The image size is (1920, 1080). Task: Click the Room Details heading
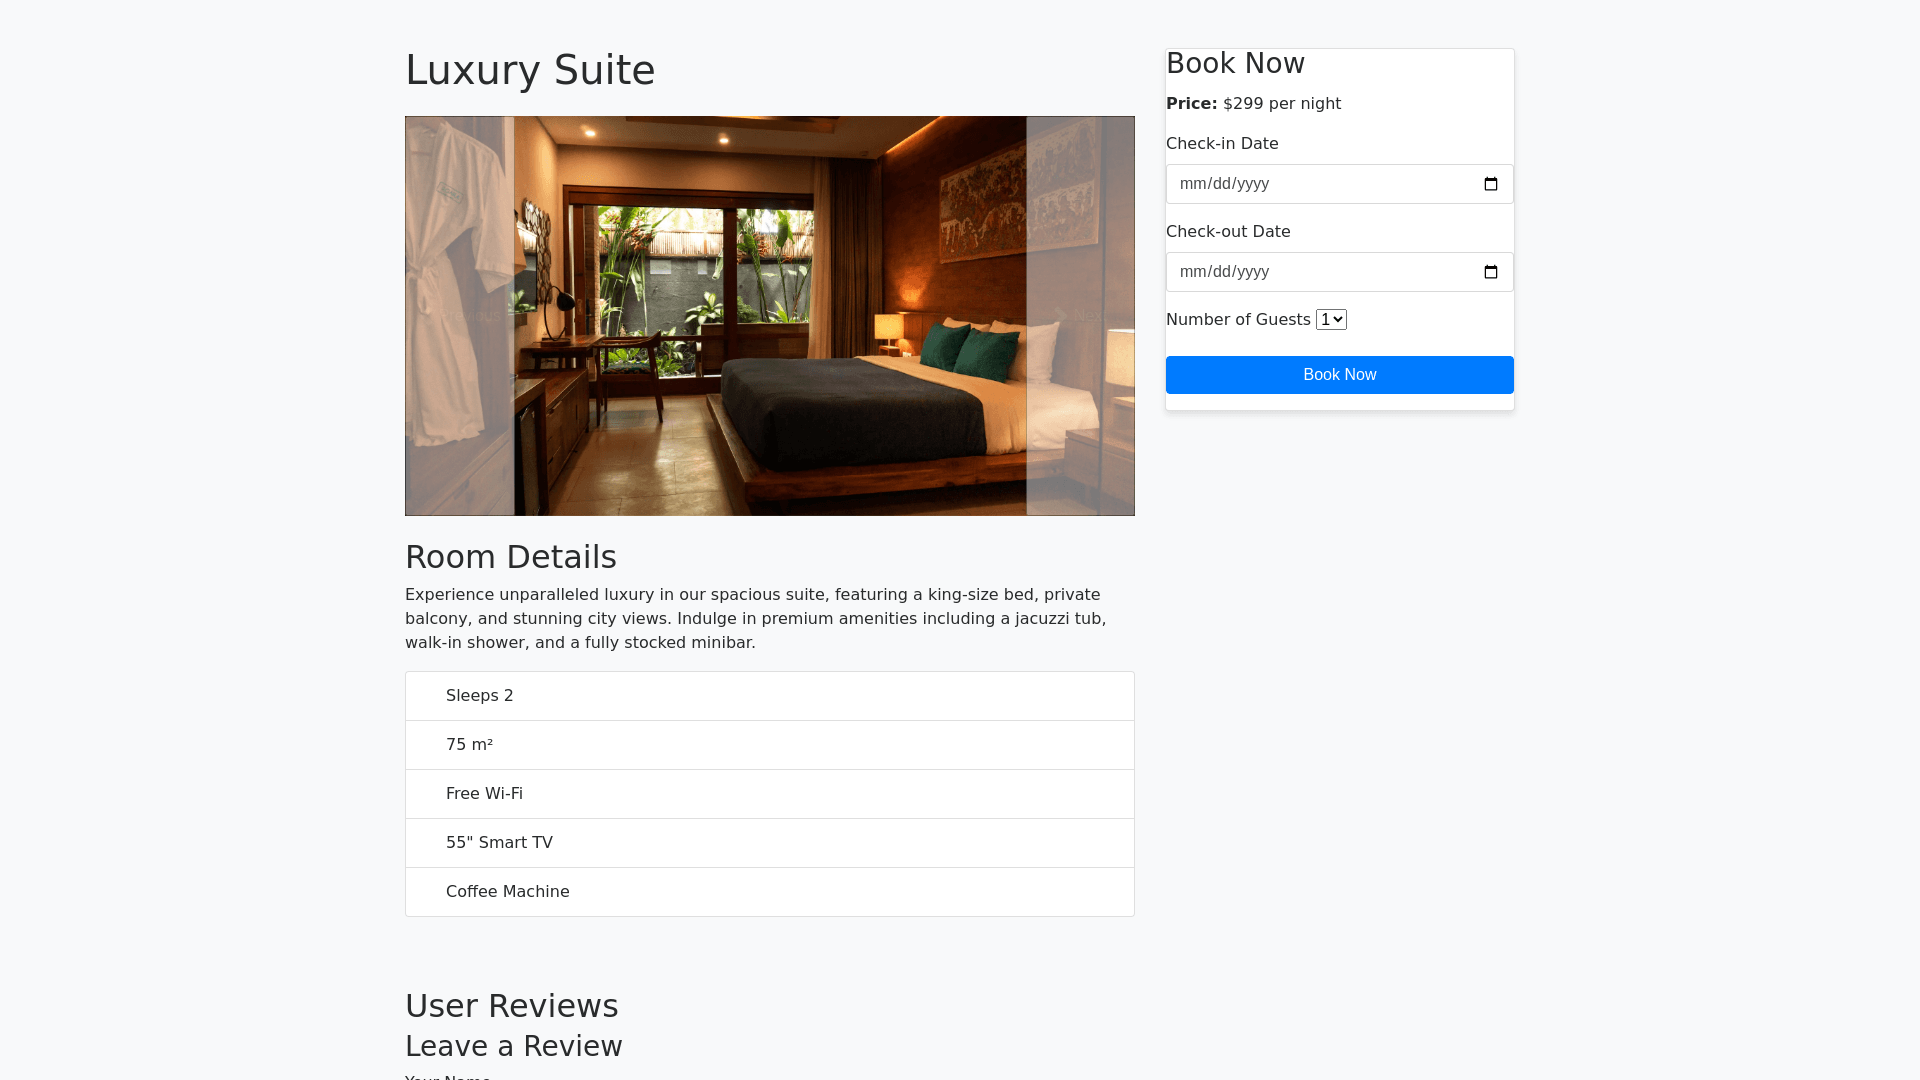[x=511, y=557]
